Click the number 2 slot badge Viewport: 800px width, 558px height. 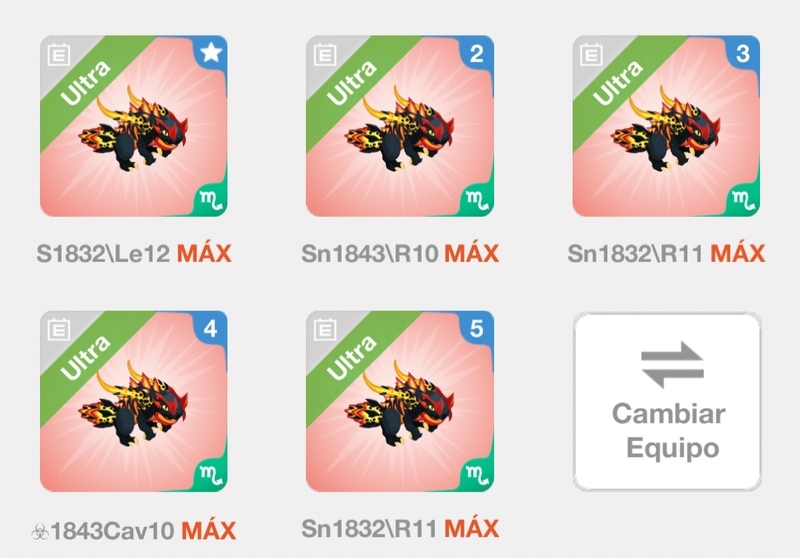[x=477, y=53]
